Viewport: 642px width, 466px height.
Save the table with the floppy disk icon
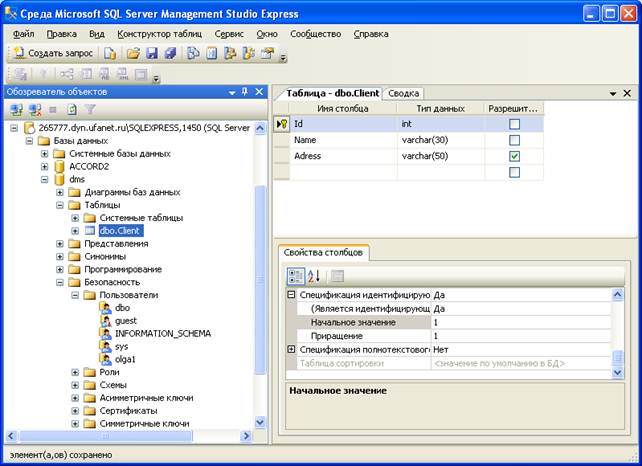pyautogui.click(x=152, y=53)
